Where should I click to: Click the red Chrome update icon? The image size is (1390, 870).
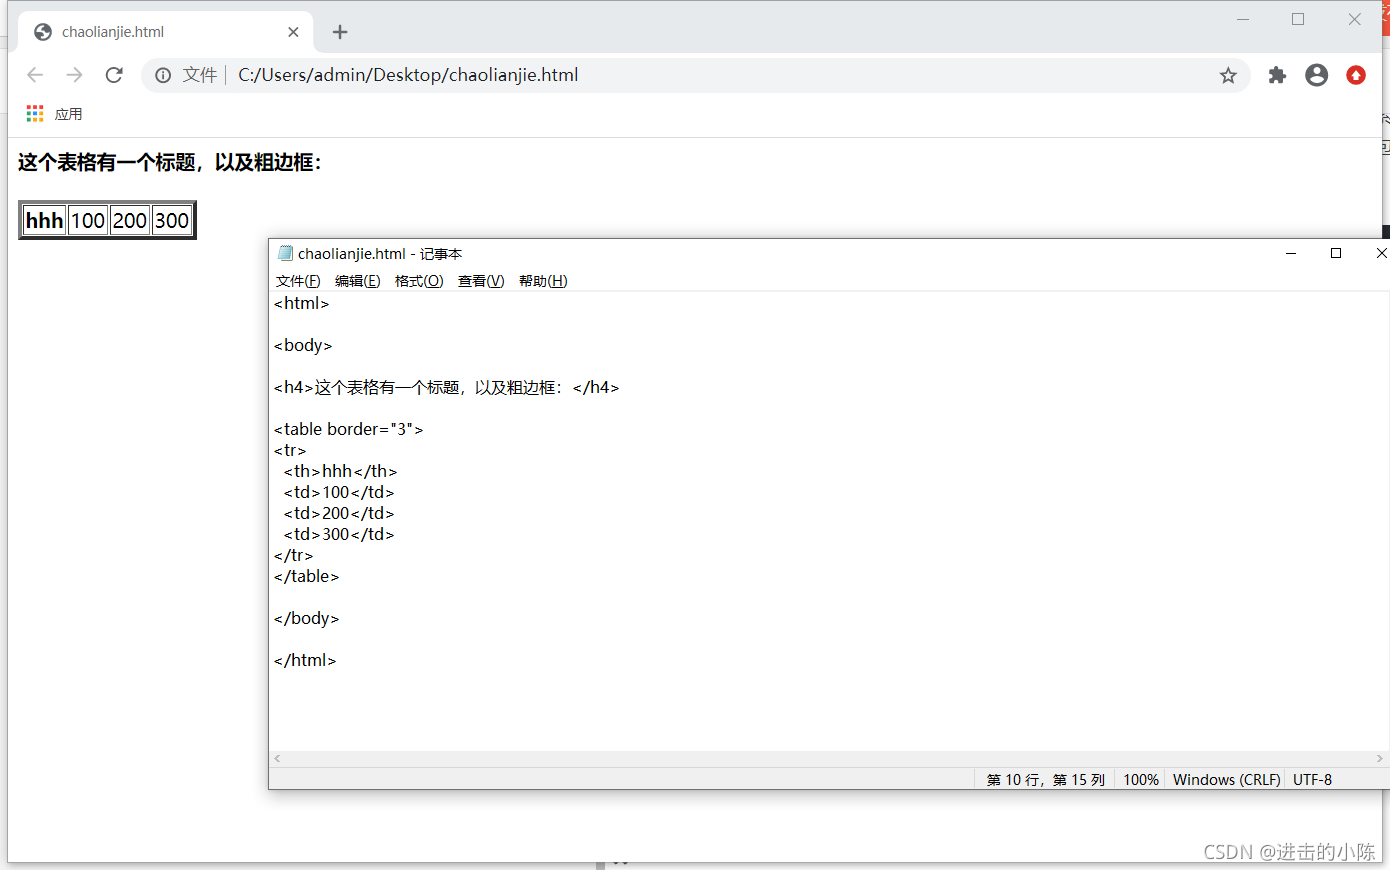point(1356,75)
